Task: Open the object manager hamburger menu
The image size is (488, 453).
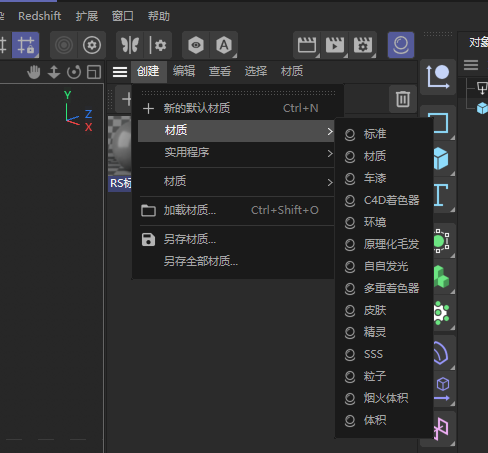Action: click(x=471, y=65)
